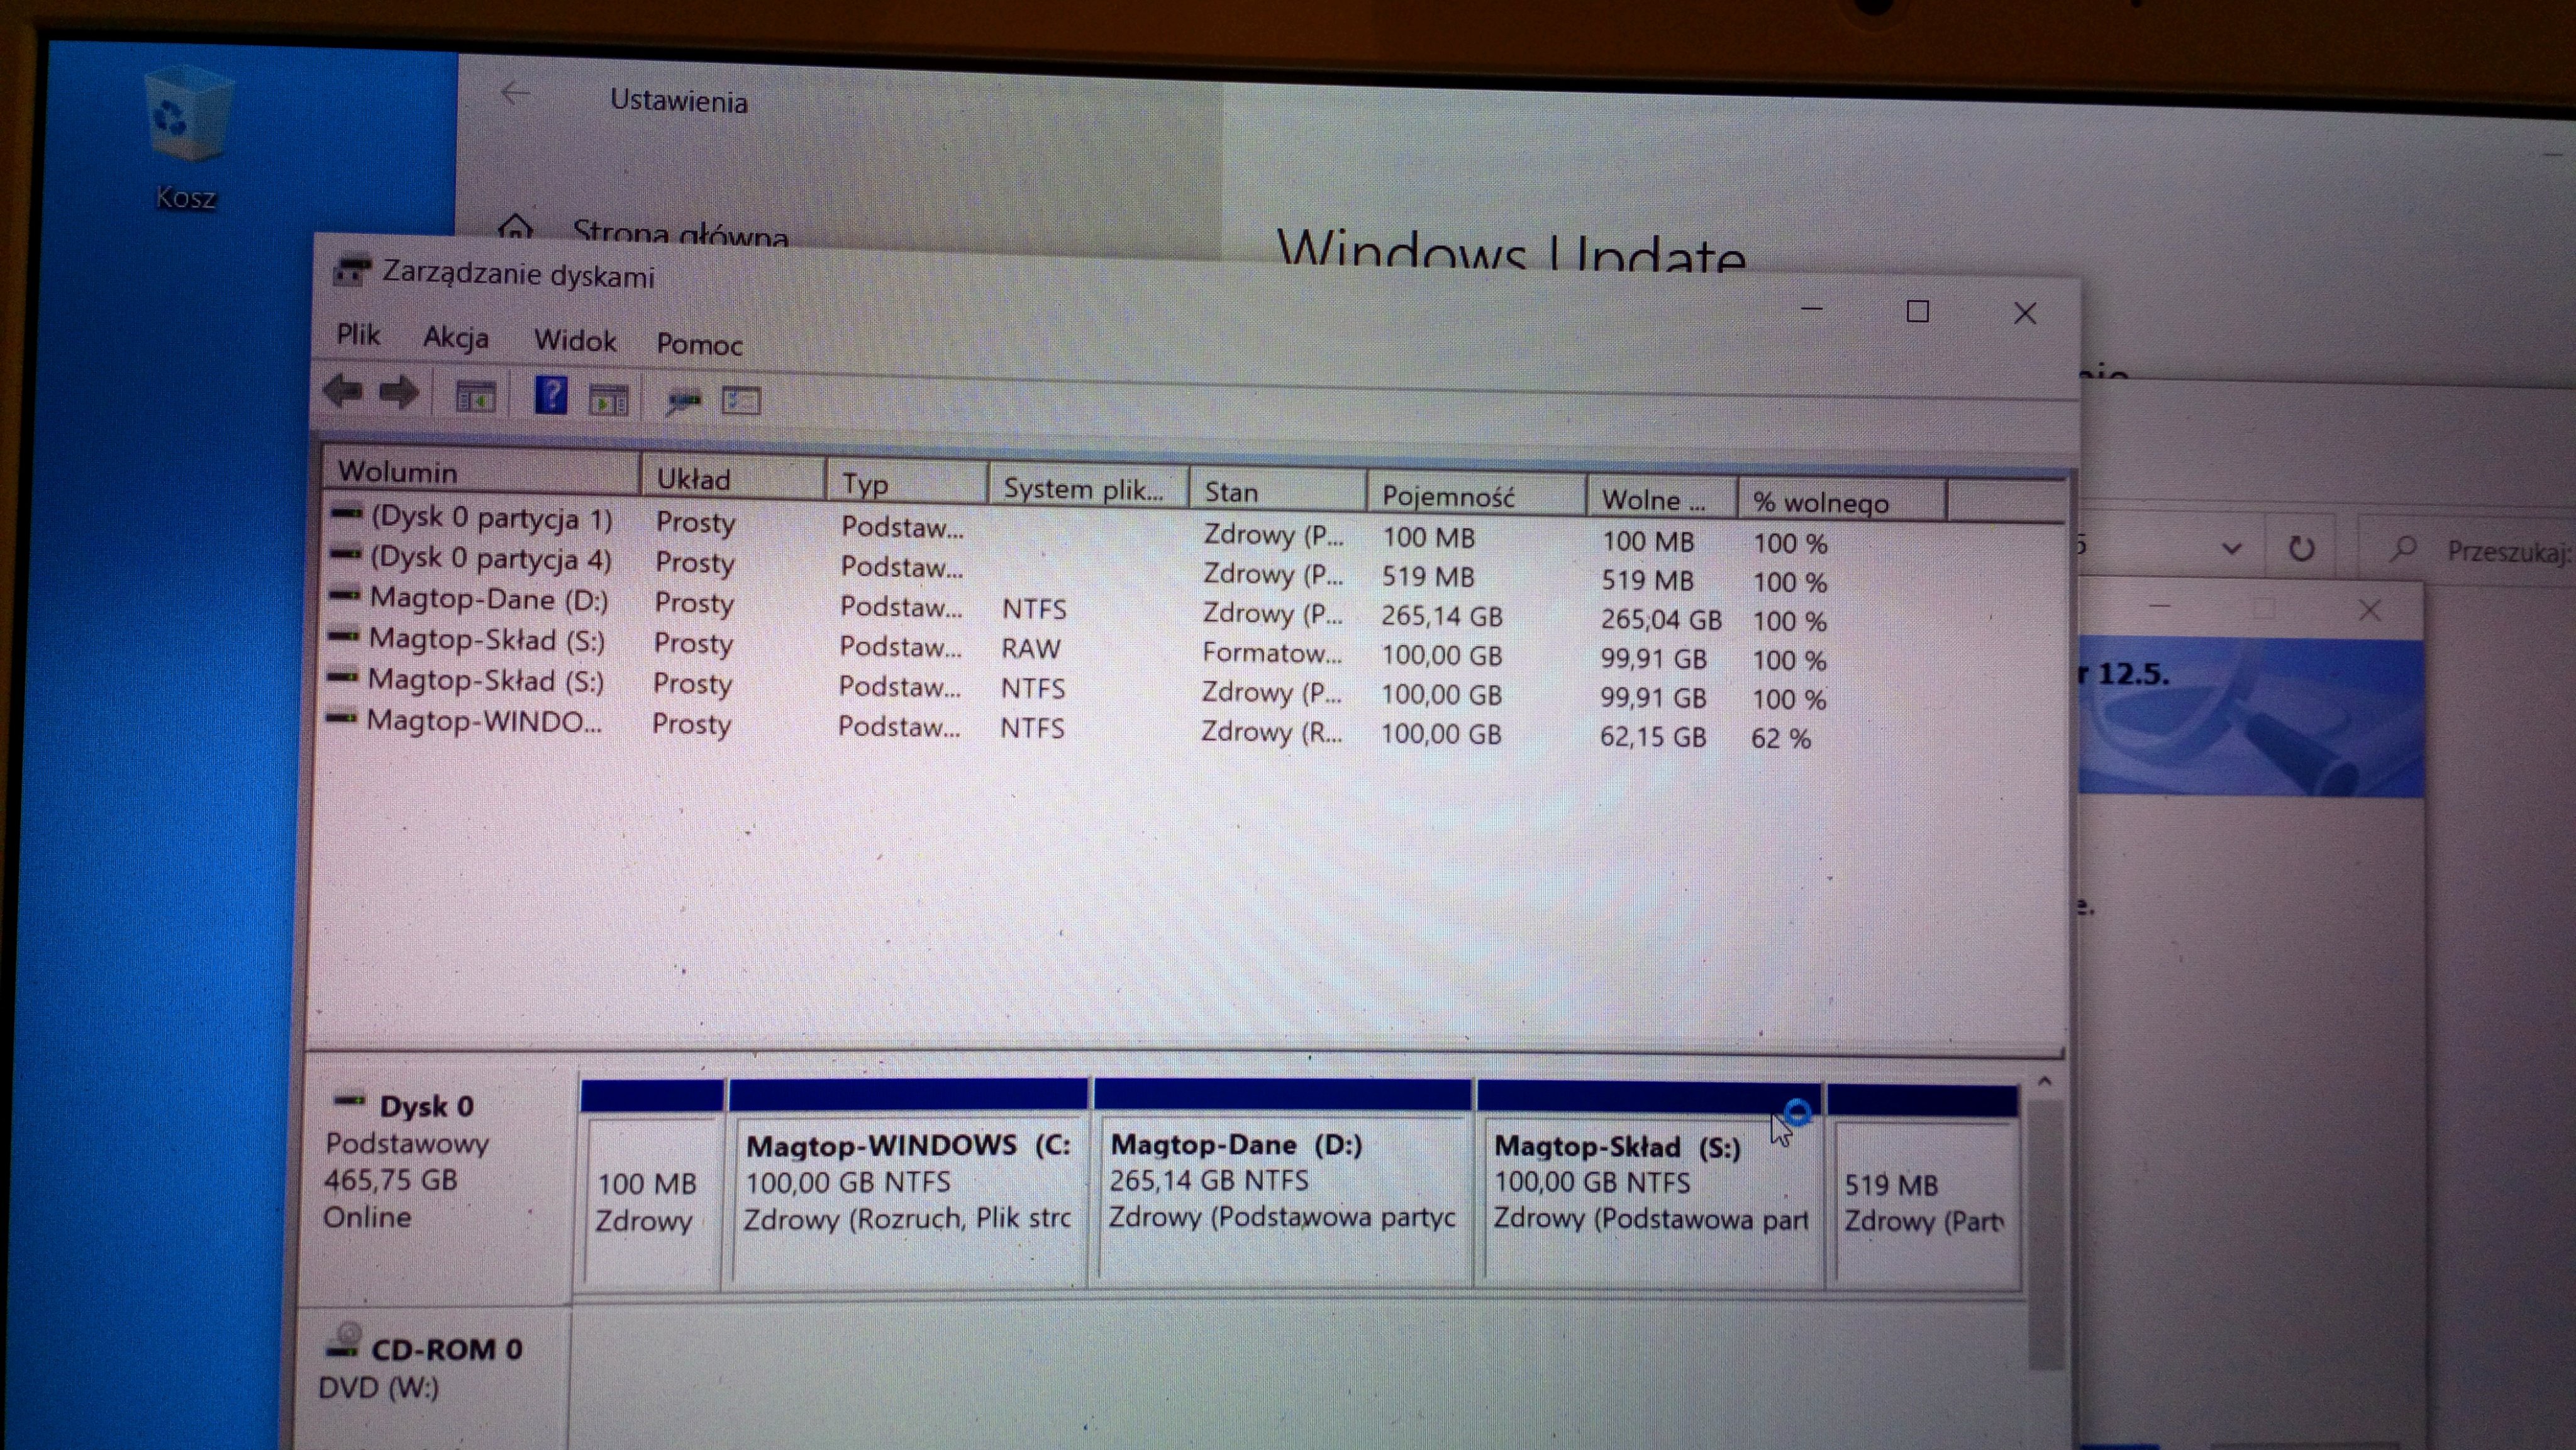Click the Back arrow in Disk Management toolbar

(343, 391)
